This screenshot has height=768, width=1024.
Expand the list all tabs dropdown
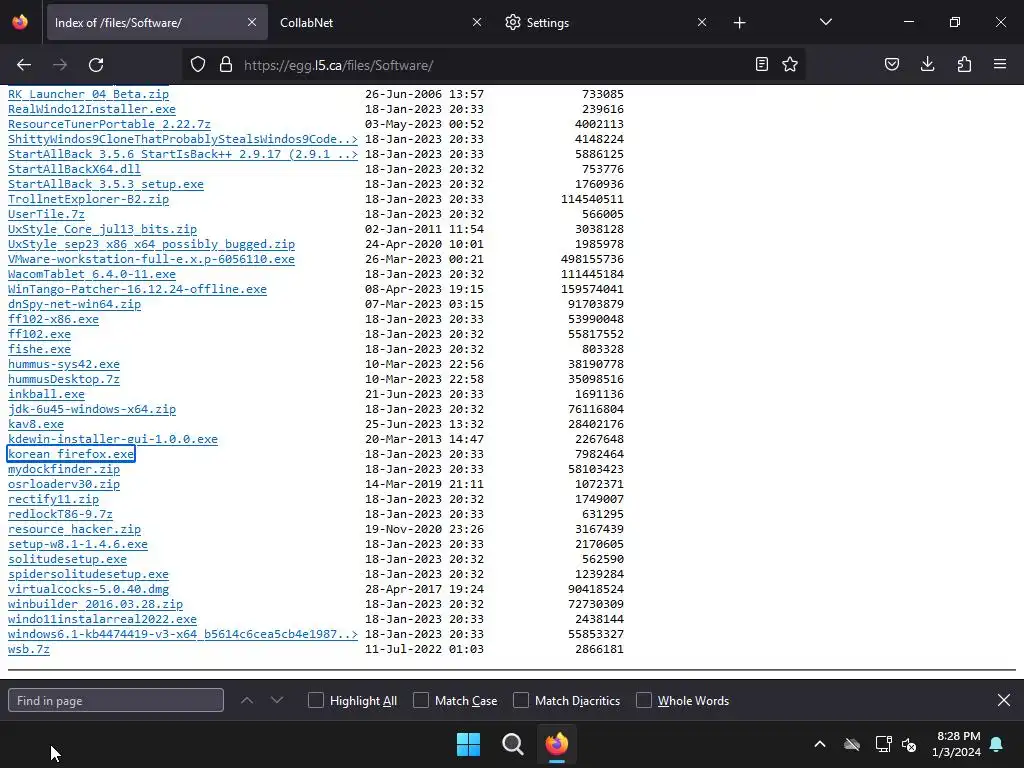[x=825, y=23]
